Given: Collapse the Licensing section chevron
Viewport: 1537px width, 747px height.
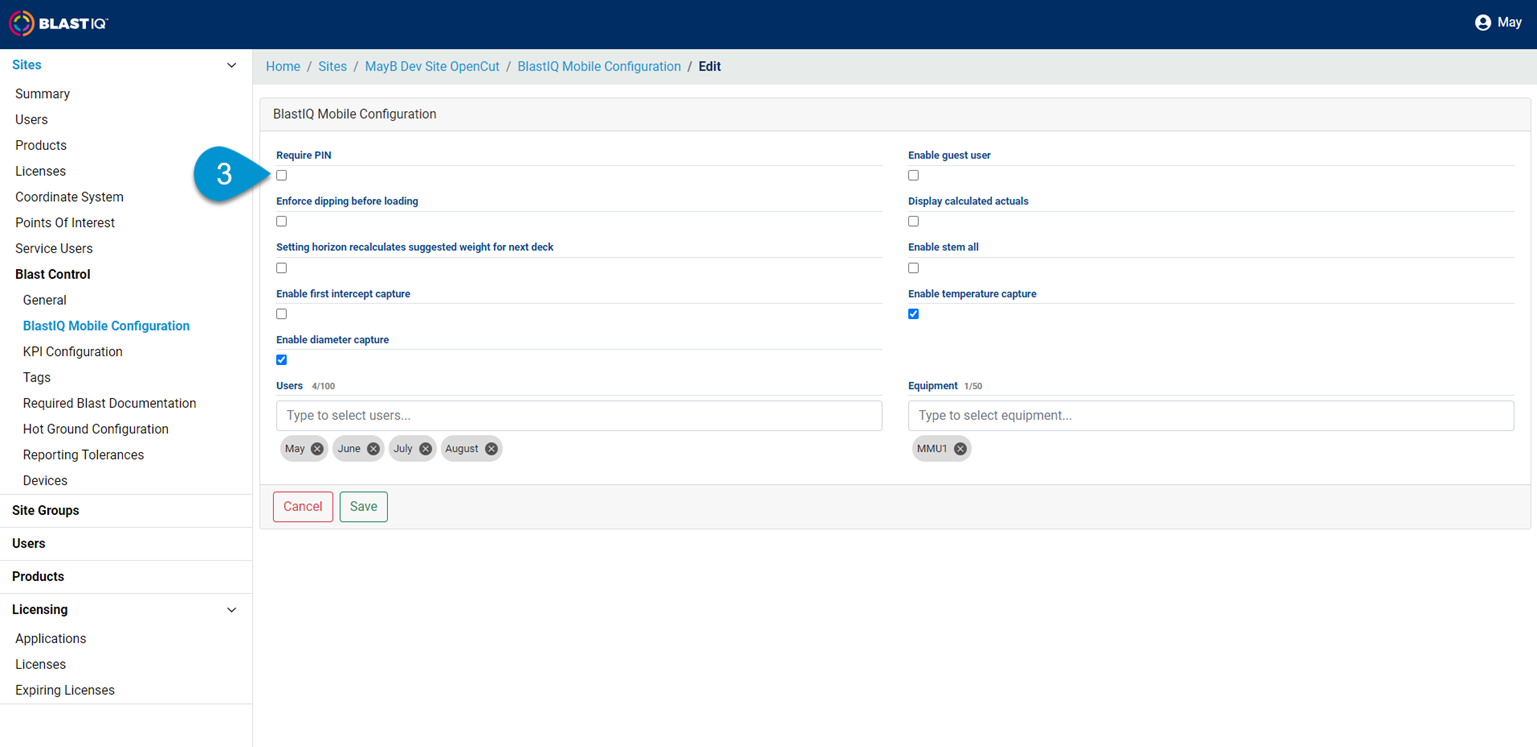Looking at the screenshot, I should click(x=231, y=610).
